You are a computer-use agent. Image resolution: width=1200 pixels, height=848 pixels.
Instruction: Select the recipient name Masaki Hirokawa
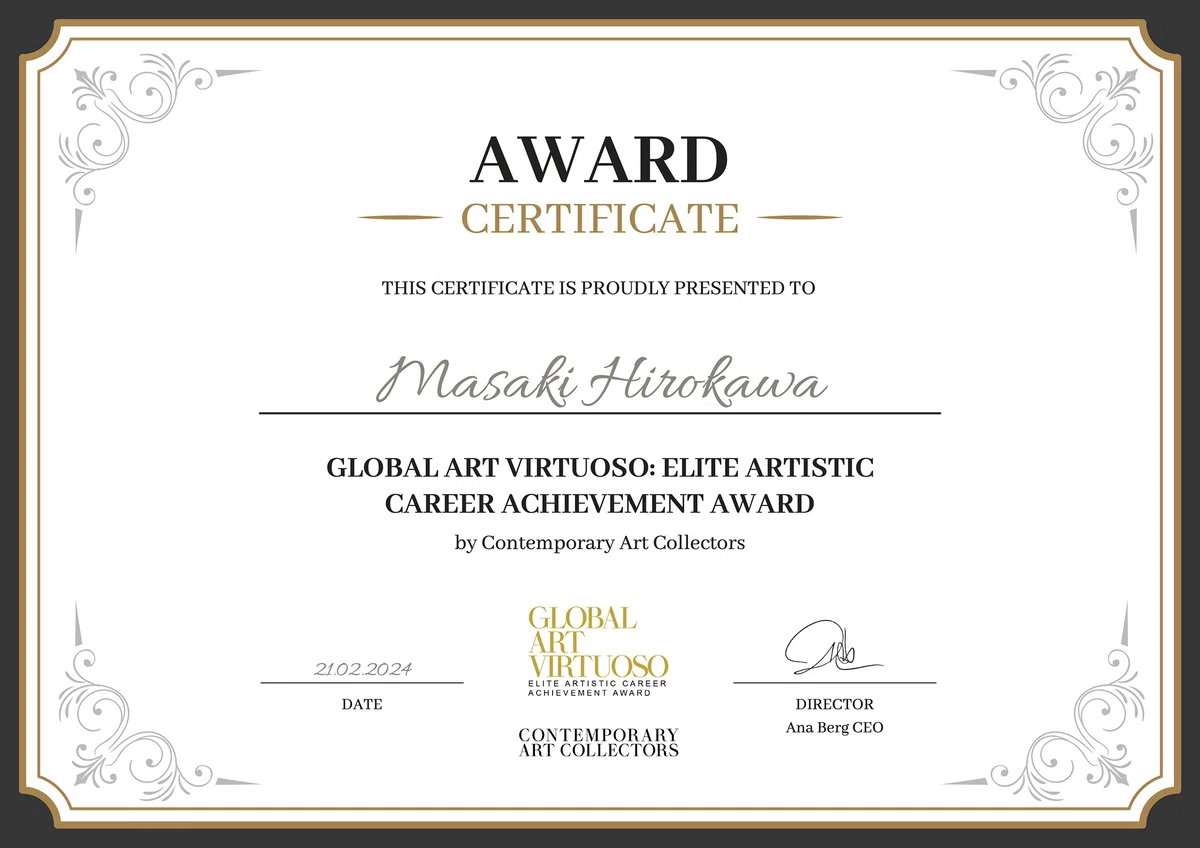[x=601, y=382]
